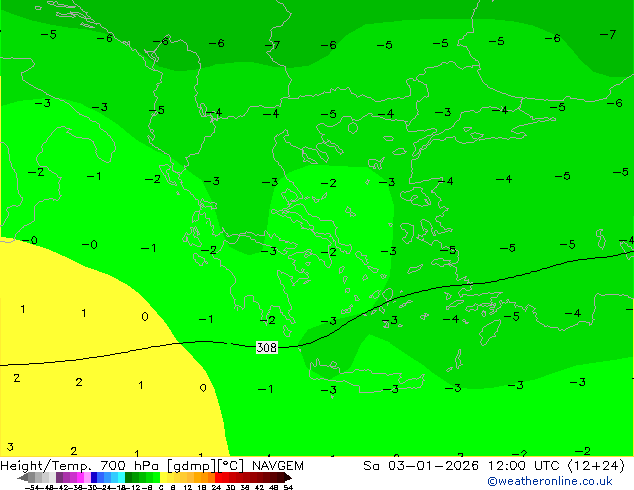Click the gray left arrow of legend
Viewport: 634px width, 490px height.
click(x=23, y=477)
